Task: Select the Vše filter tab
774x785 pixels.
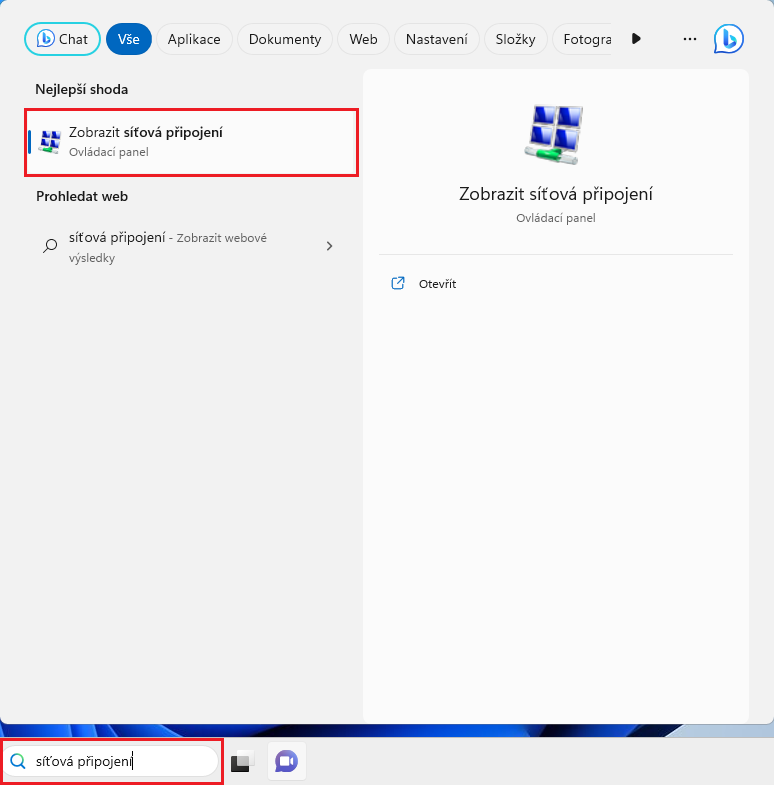Action: pyautogui.click(x=129, y=39)
